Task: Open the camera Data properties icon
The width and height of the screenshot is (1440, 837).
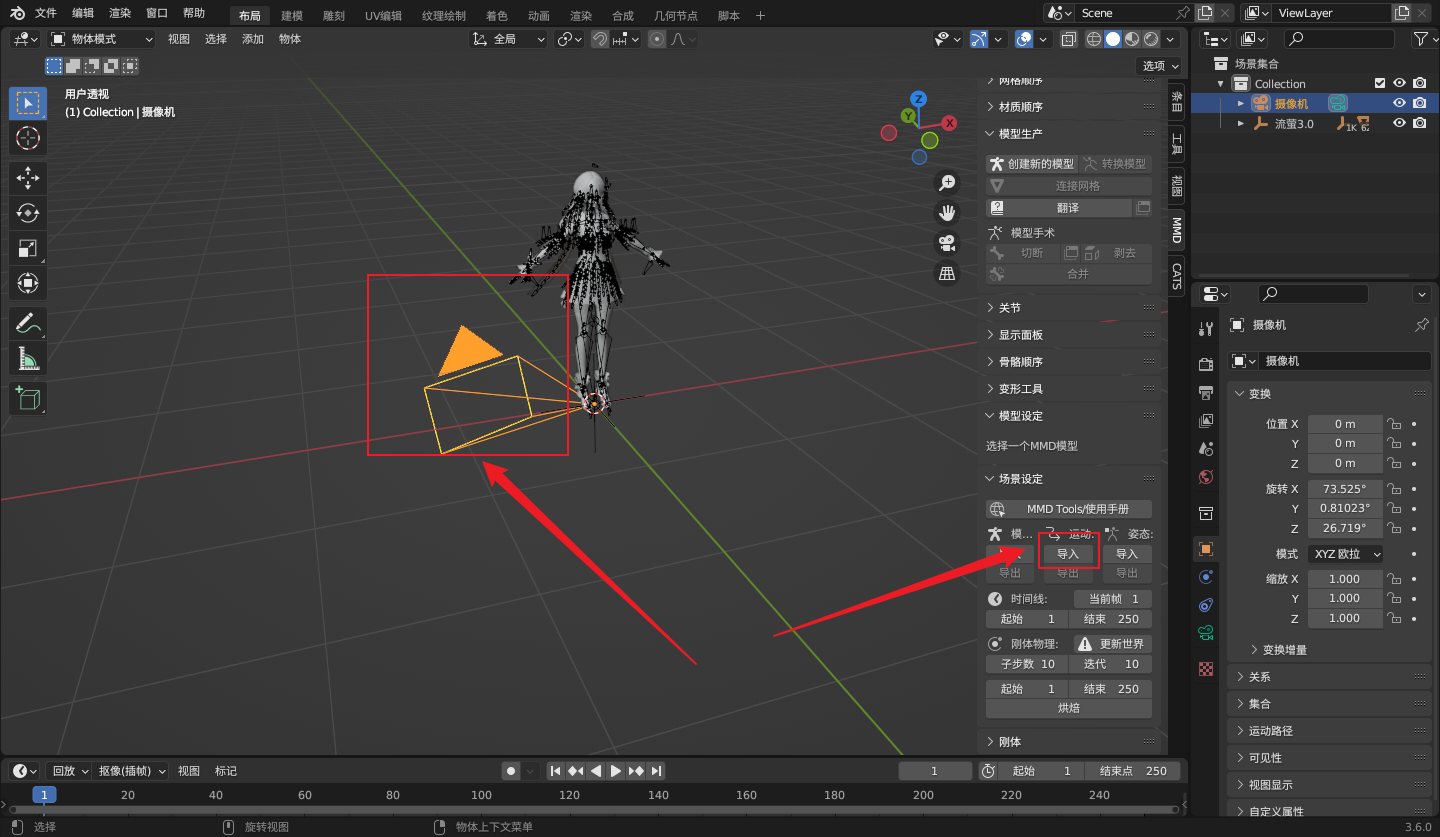Action: [1206, 633]
